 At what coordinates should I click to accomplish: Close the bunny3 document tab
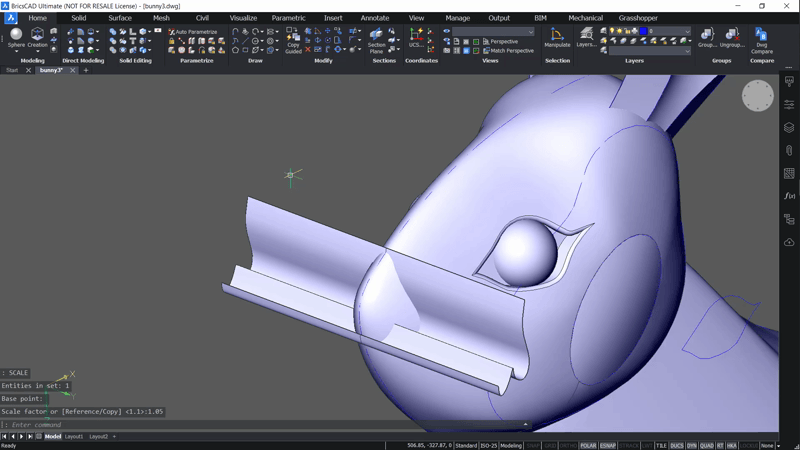[72, 70]
